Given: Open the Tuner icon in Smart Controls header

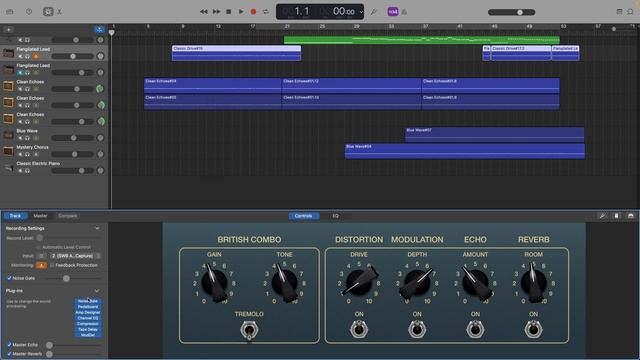Looking at the screenshot, I should coord(602,216).
